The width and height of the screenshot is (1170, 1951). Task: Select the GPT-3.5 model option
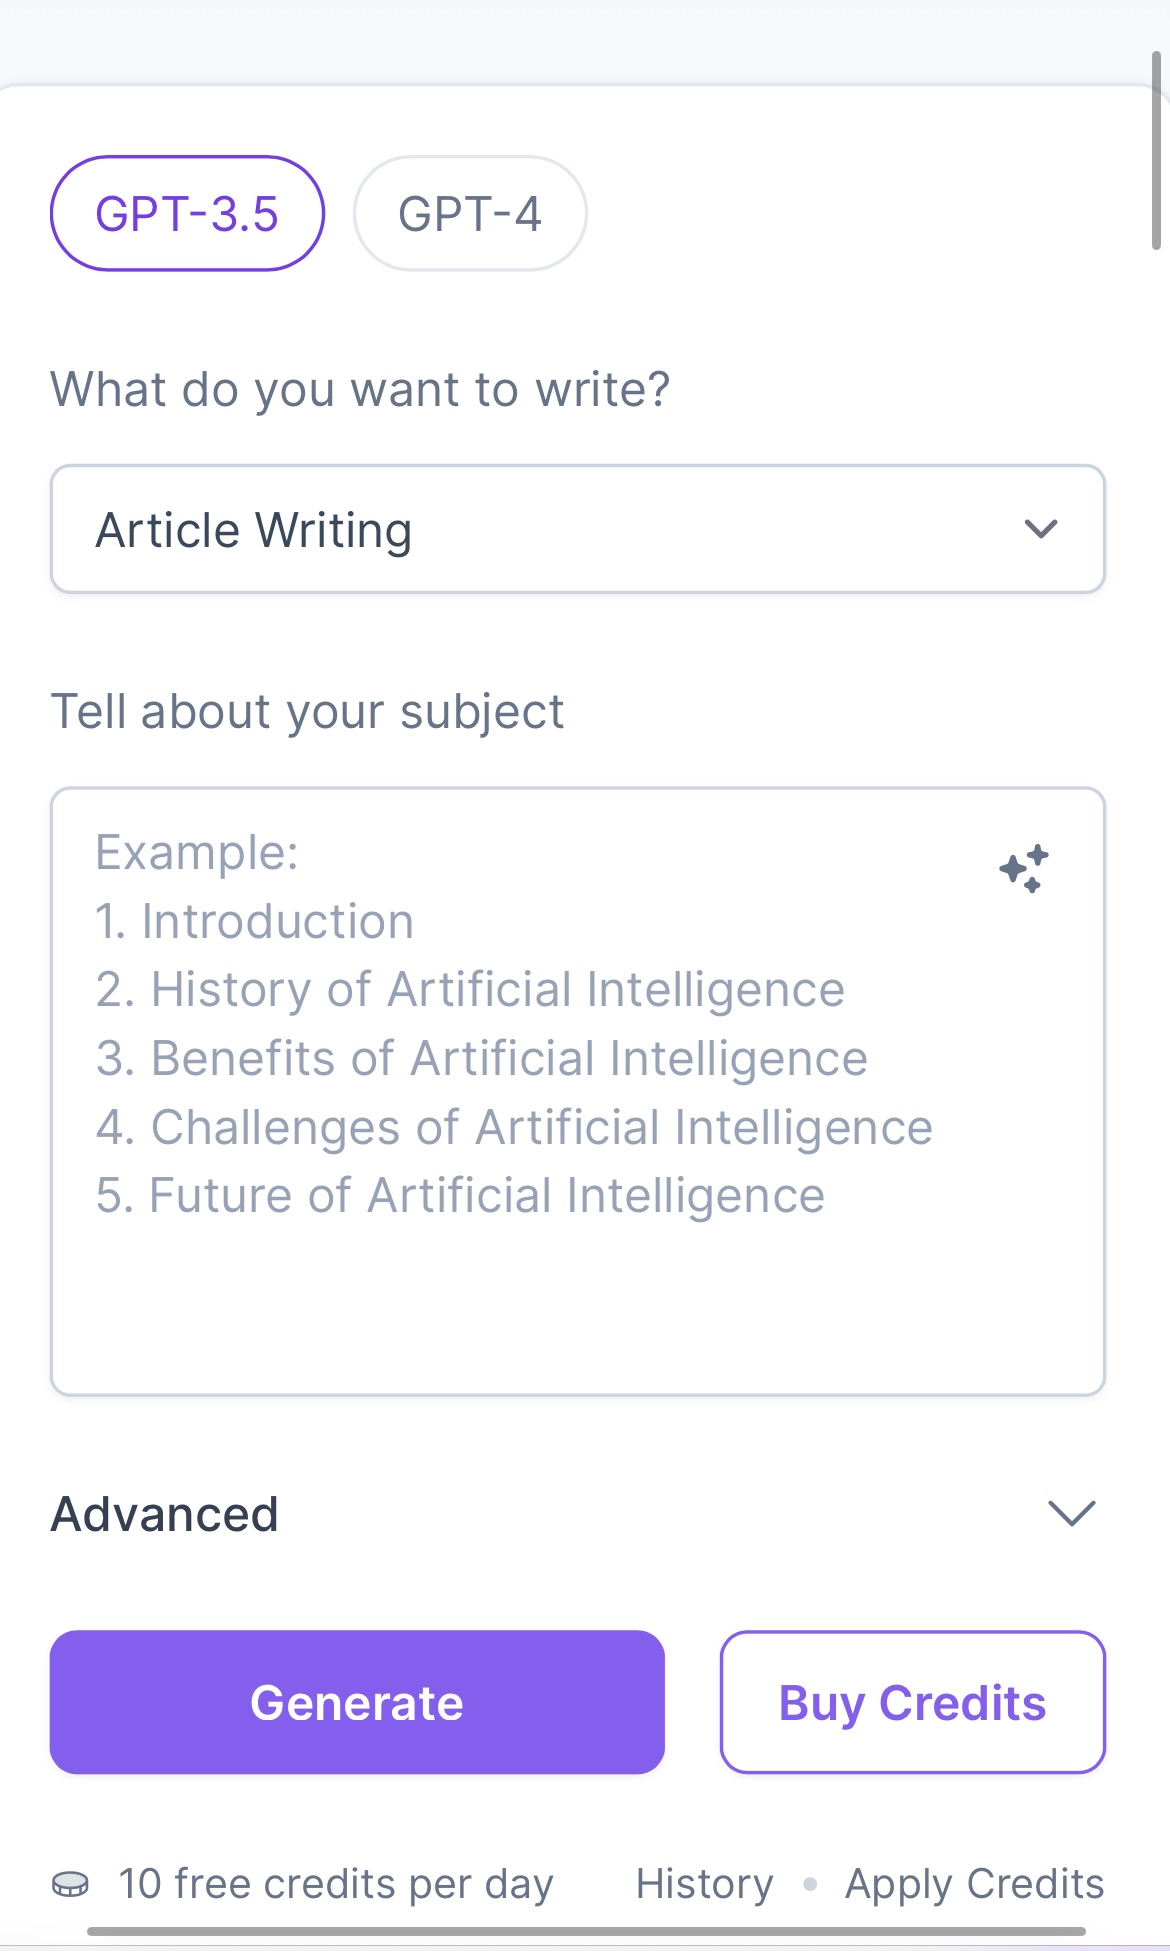click(x=187, y=213)
